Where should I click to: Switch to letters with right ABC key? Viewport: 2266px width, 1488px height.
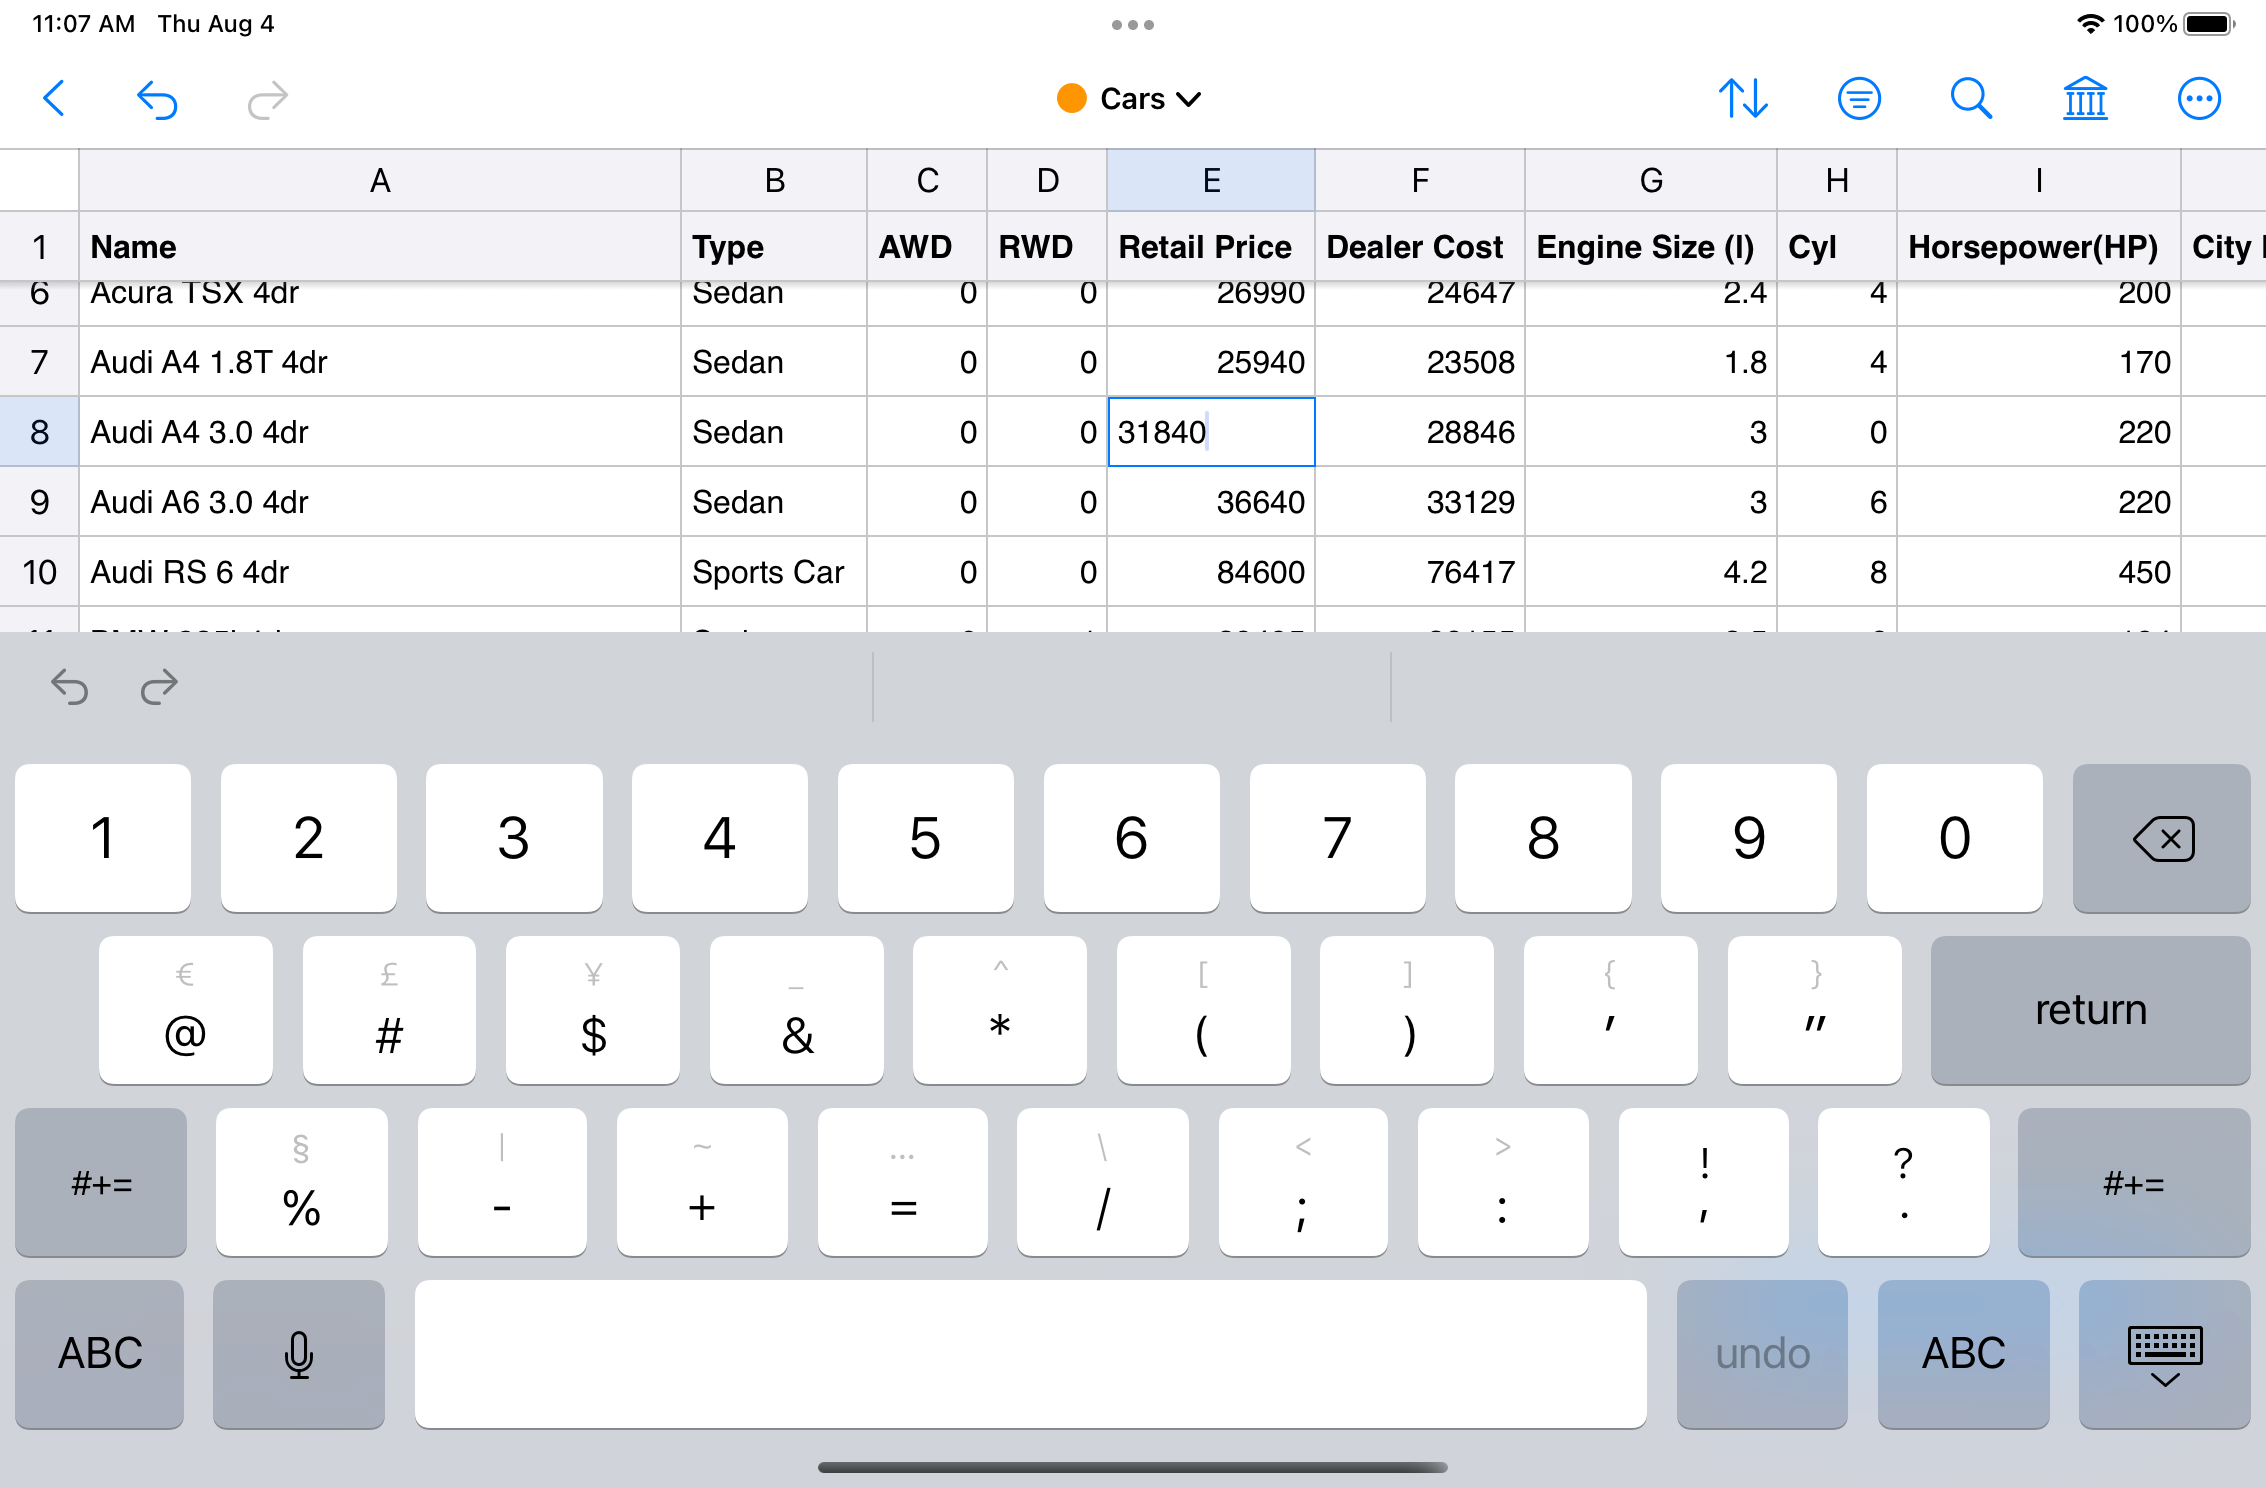[x=1963, y=1354]
